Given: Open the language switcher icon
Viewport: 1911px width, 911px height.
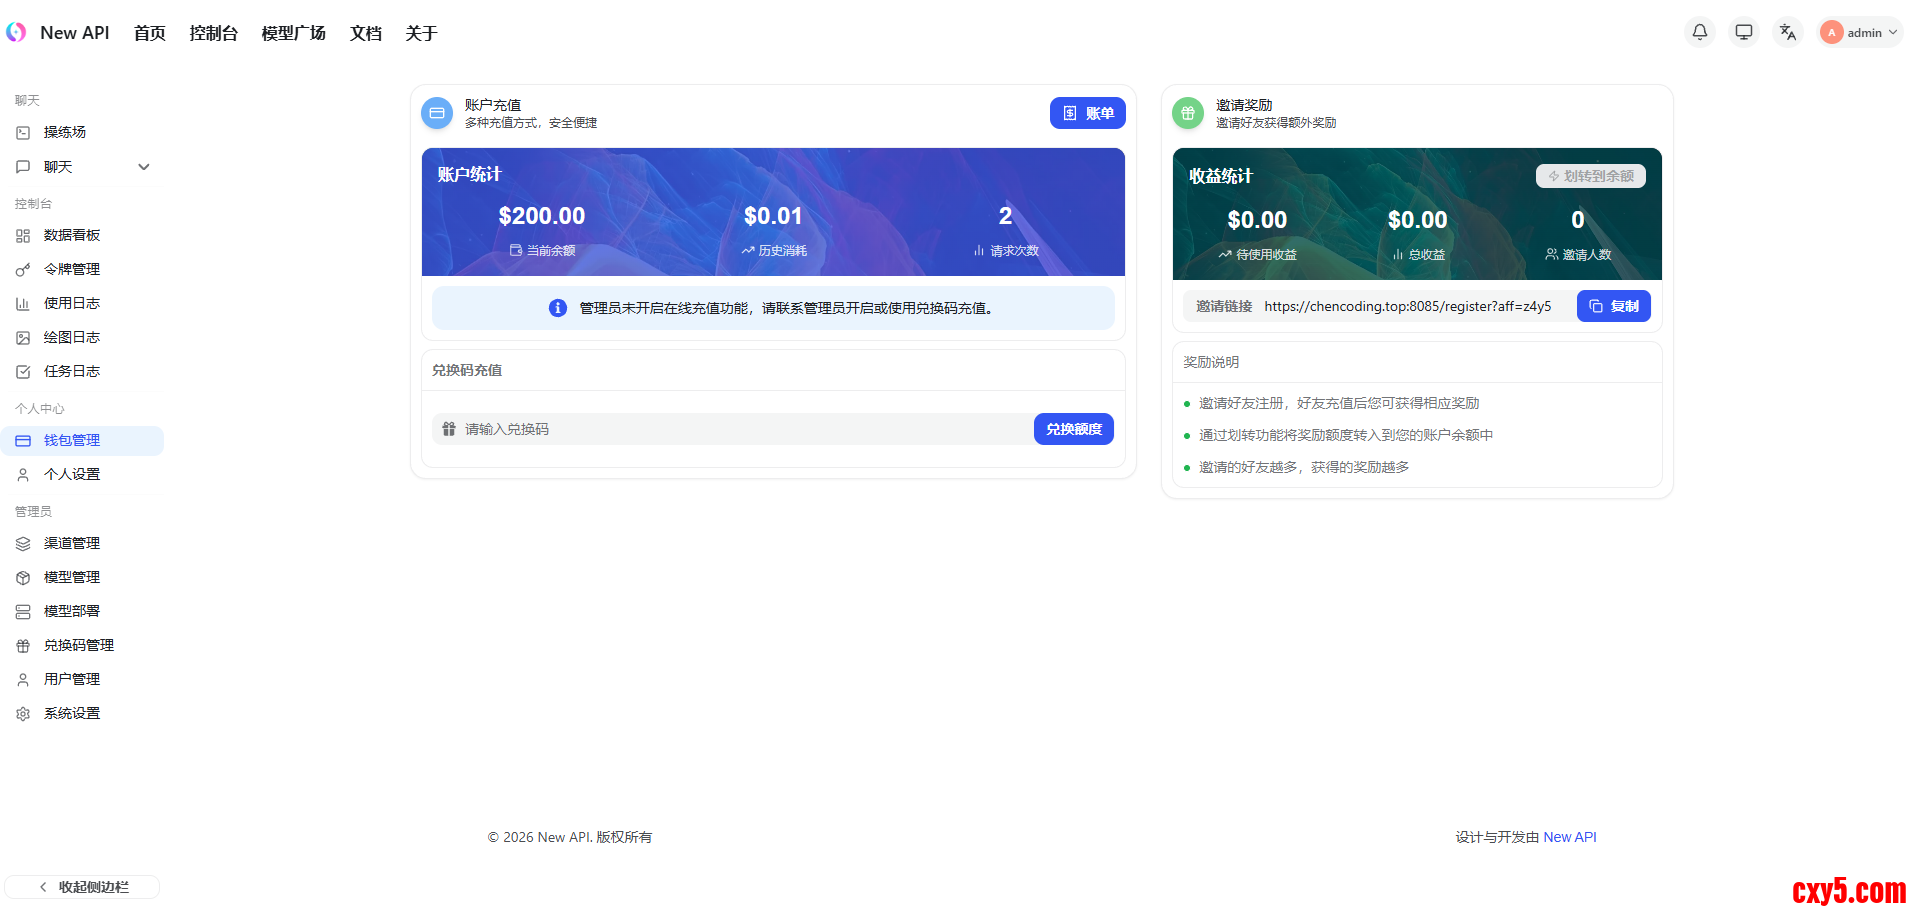Looking at the screenshot, I should (x=1787, y=32).
